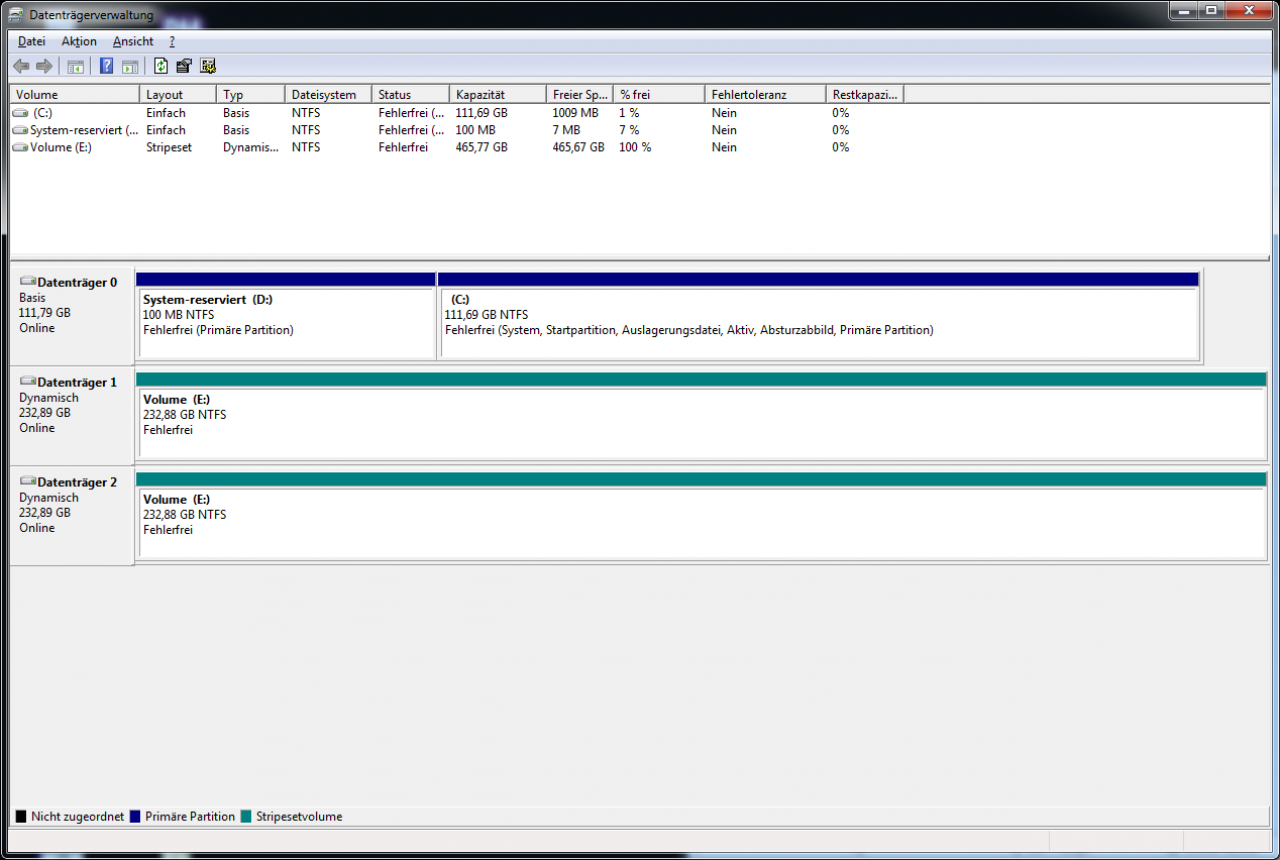
Task: Open the Properties toolbar icon
Action: (x=184, y=66)
